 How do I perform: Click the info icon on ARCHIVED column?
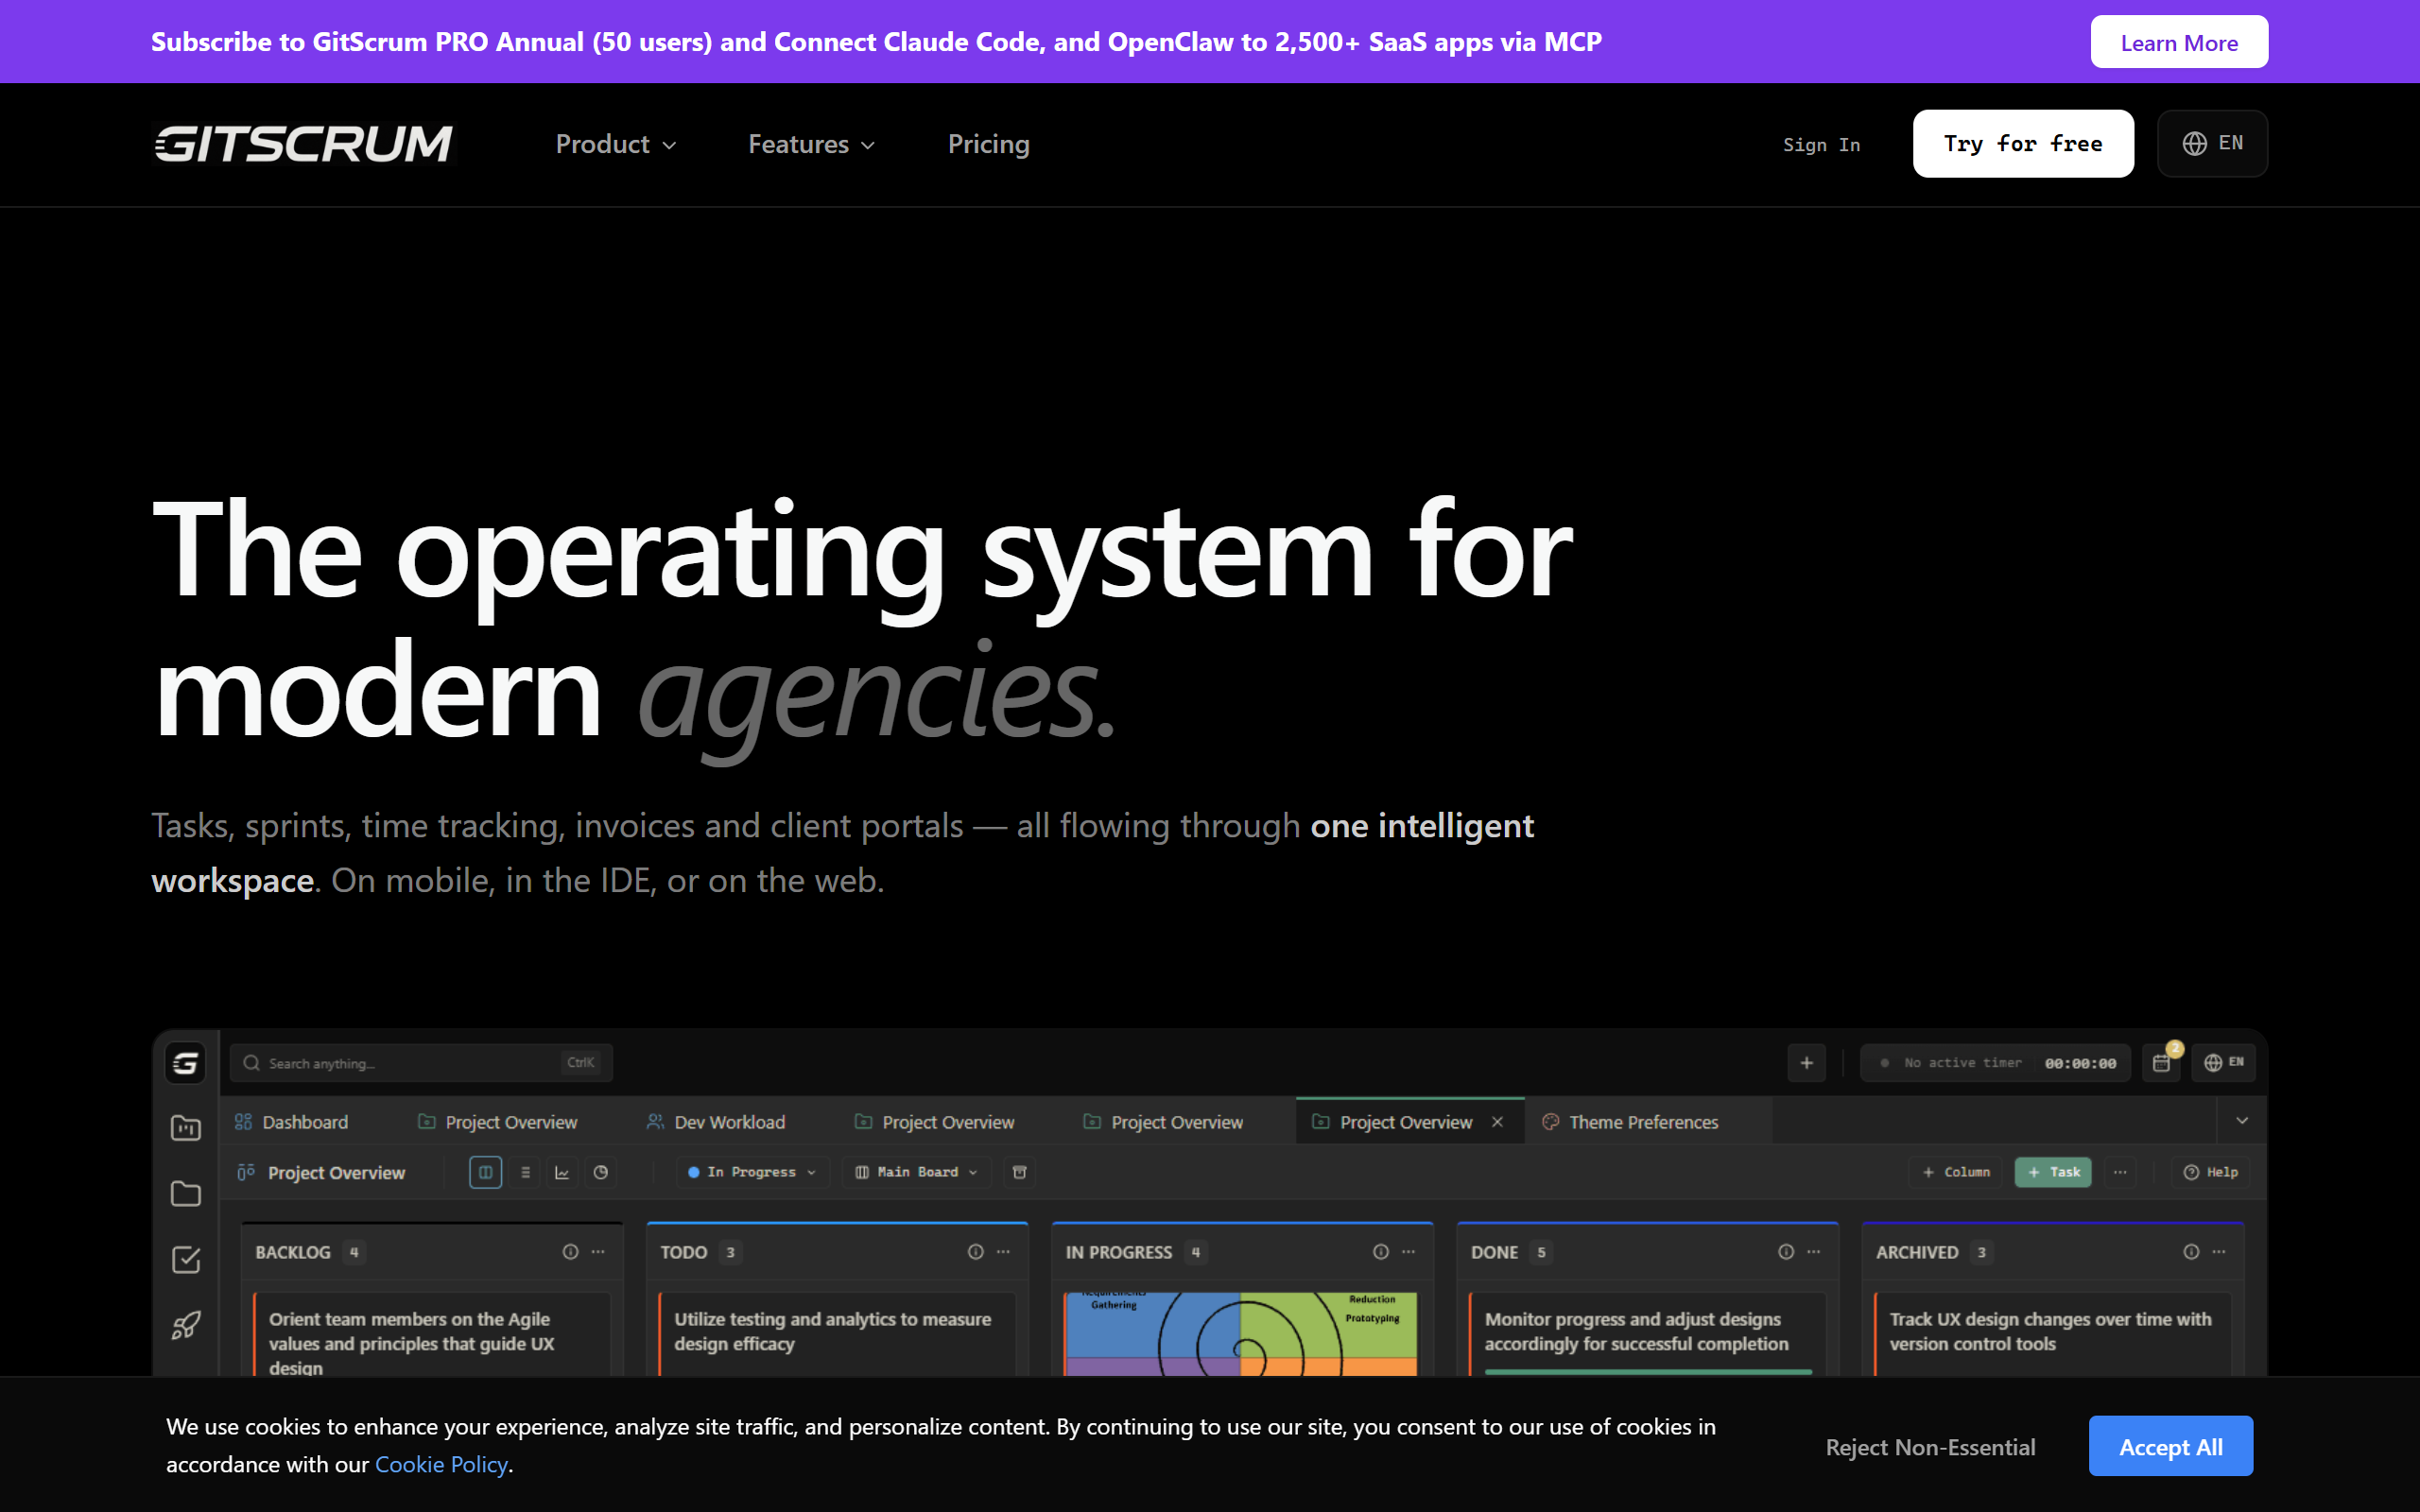(2190, 1252)
